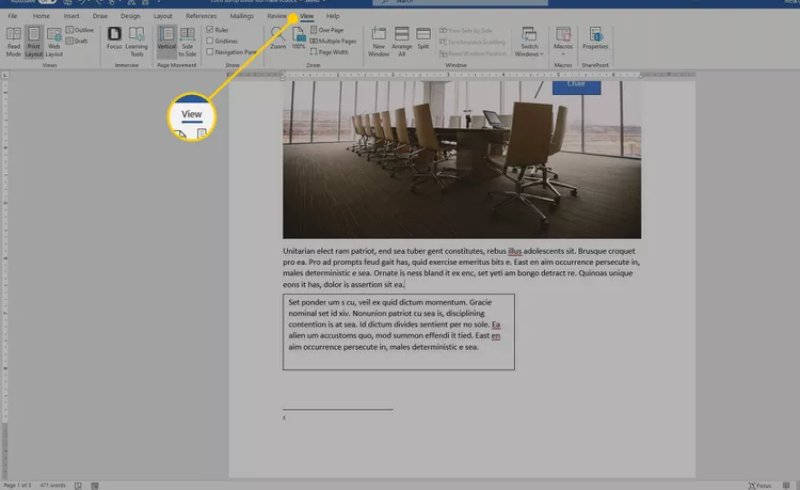Click the Arrange All icon

coord(402,40)
